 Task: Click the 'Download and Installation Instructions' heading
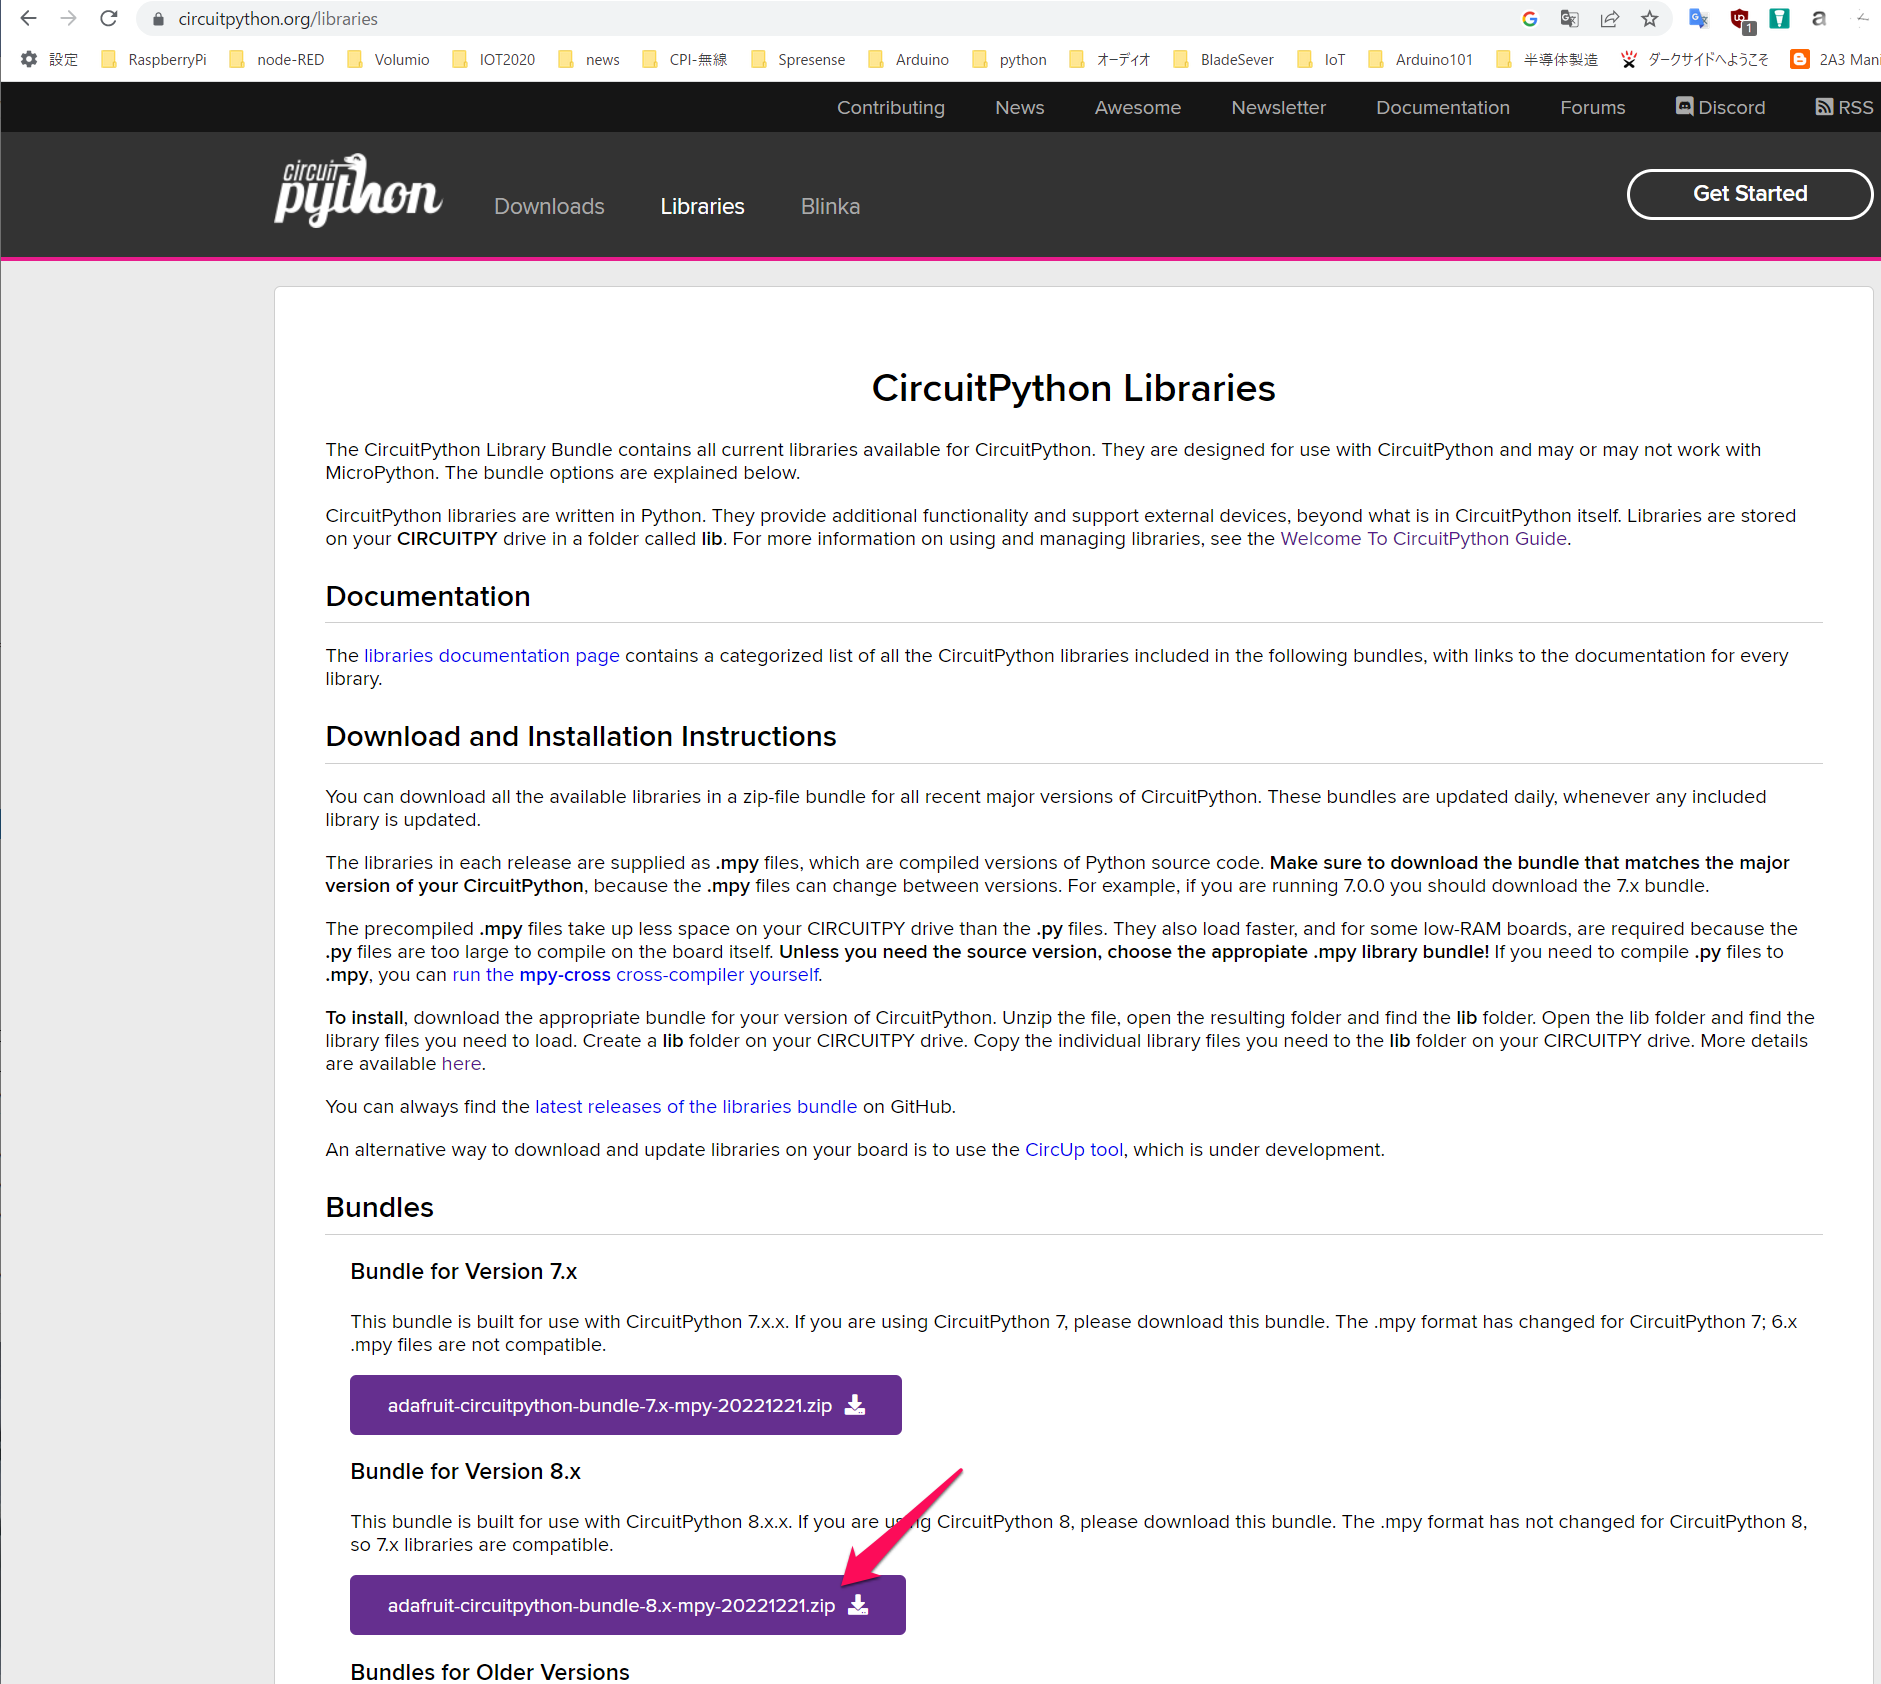coord(581,736)
